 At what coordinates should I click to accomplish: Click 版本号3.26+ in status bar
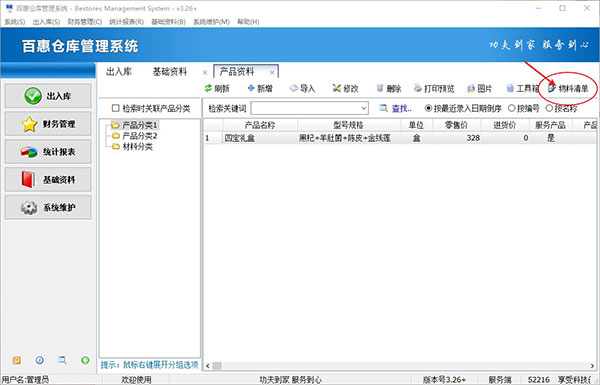pos(444,380)
